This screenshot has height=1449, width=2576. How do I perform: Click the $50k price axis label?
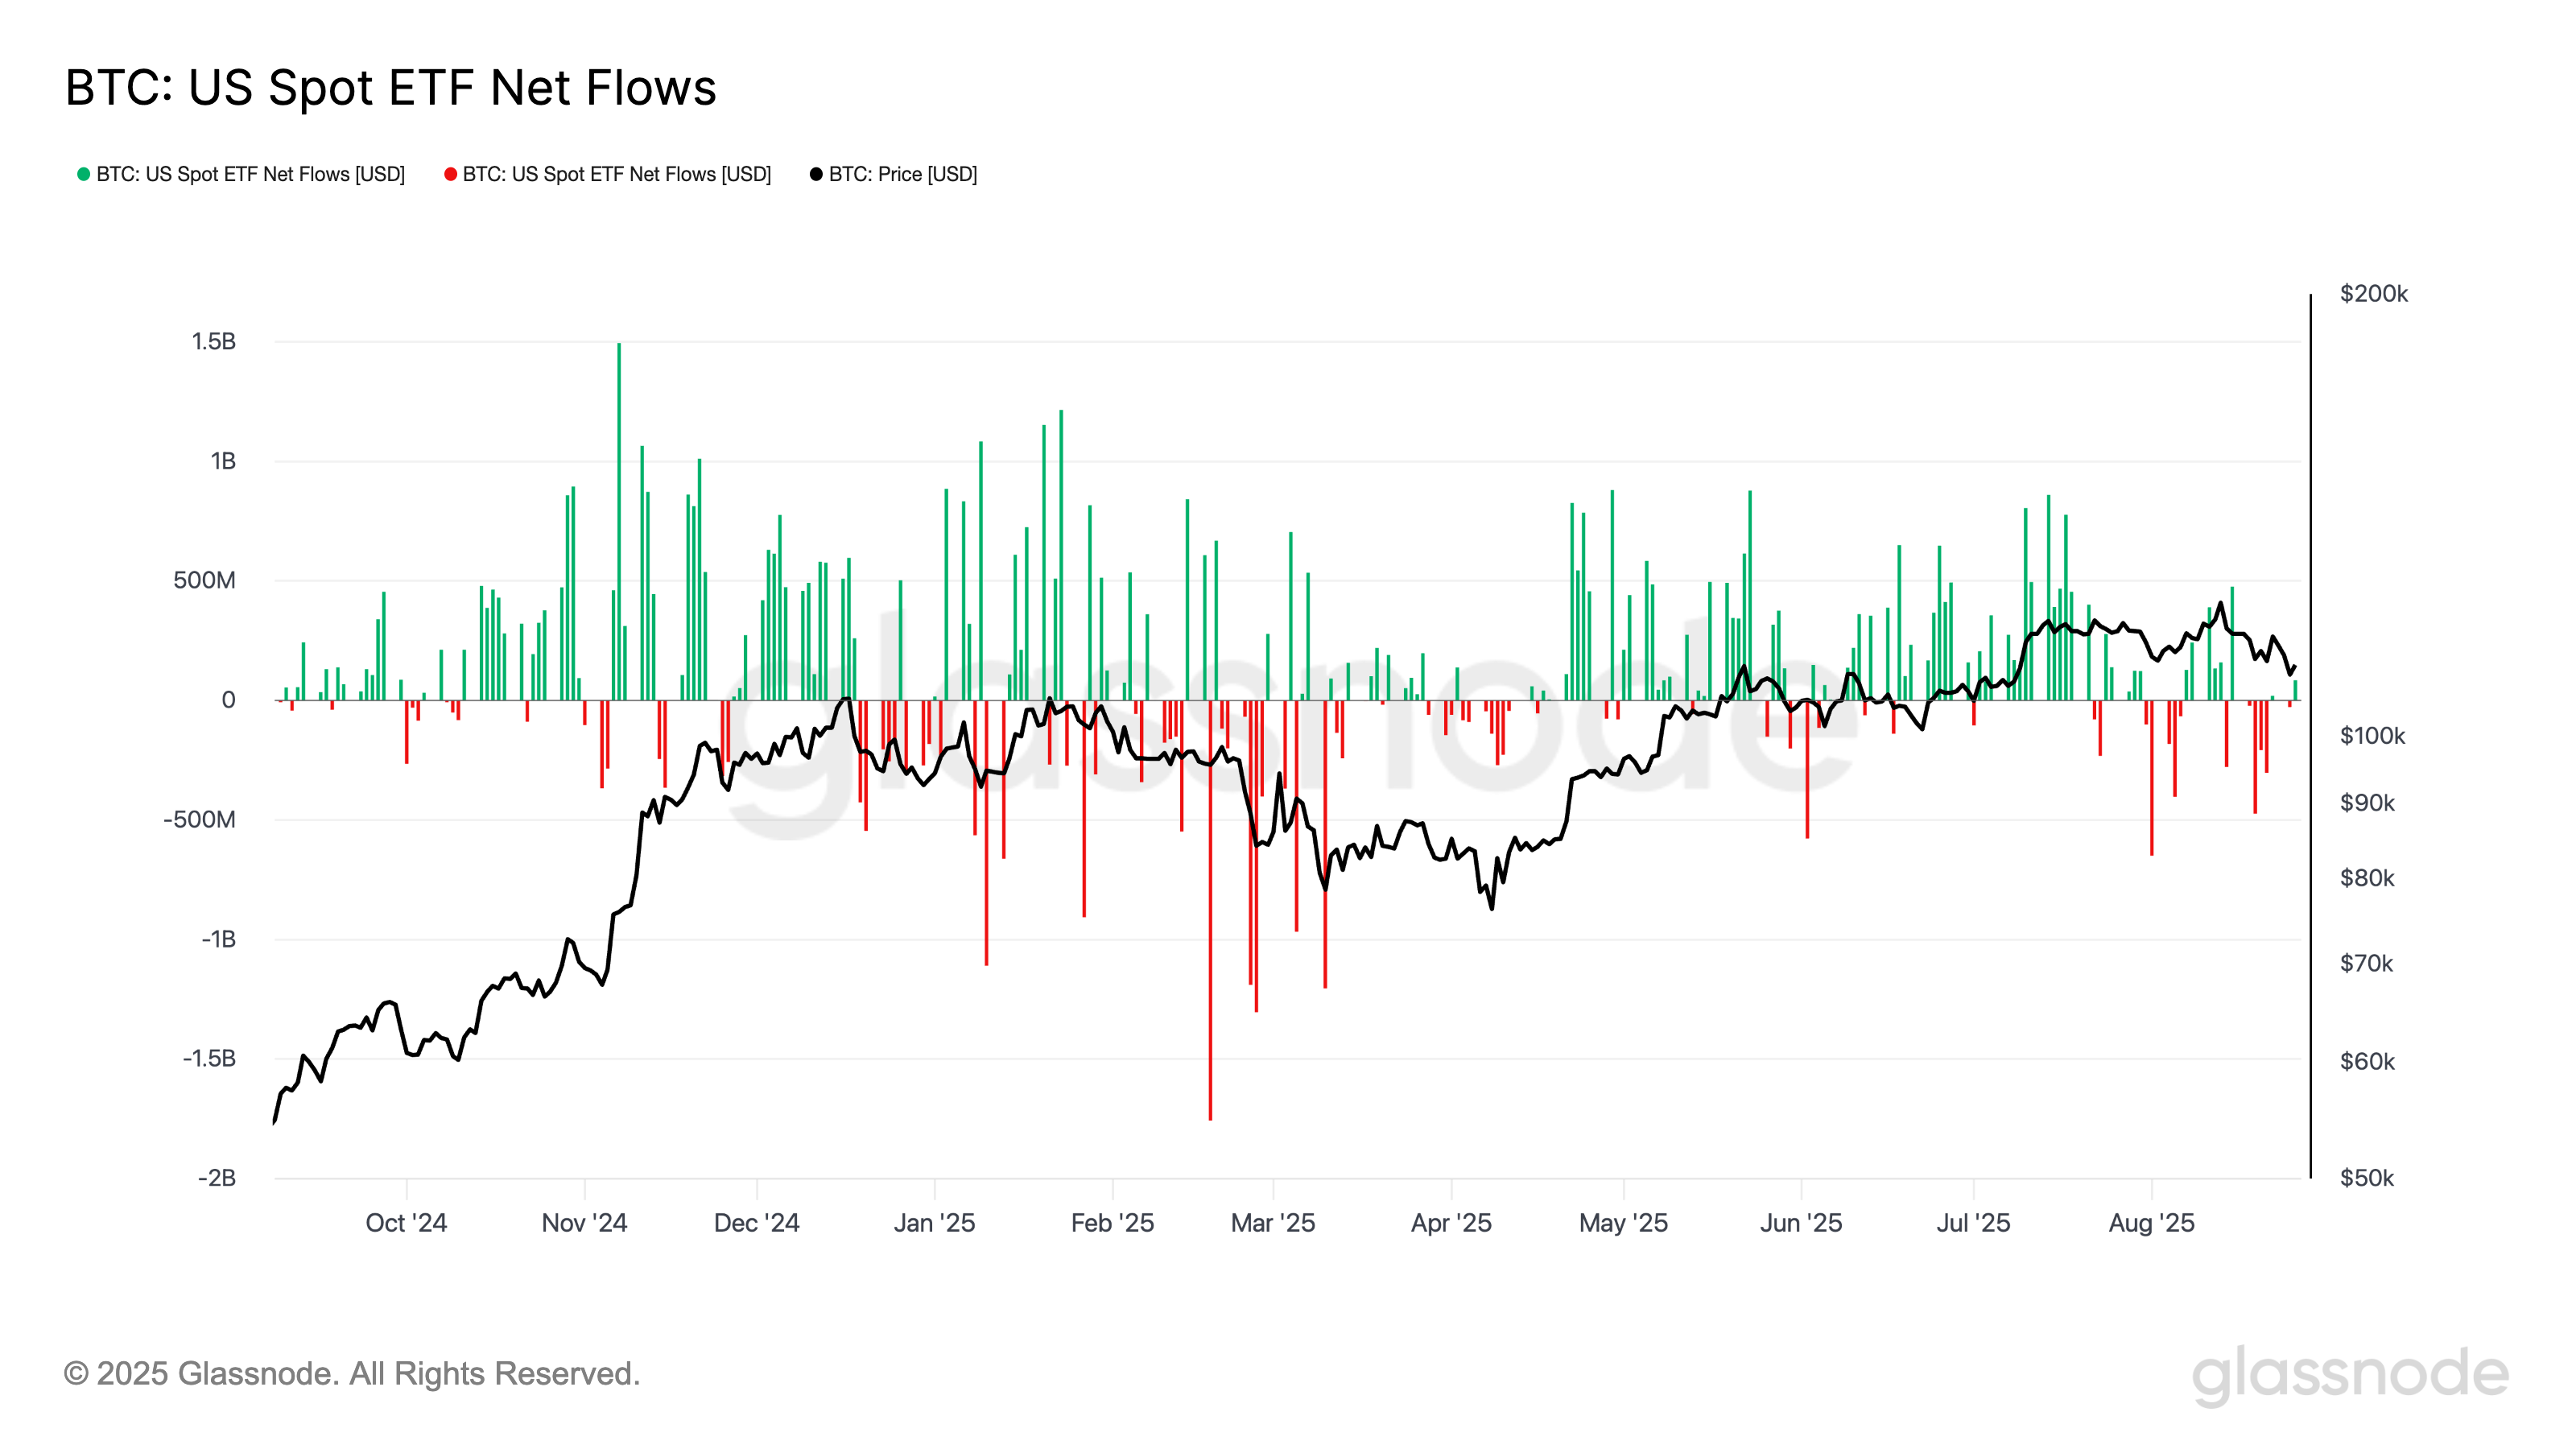2366,1178
